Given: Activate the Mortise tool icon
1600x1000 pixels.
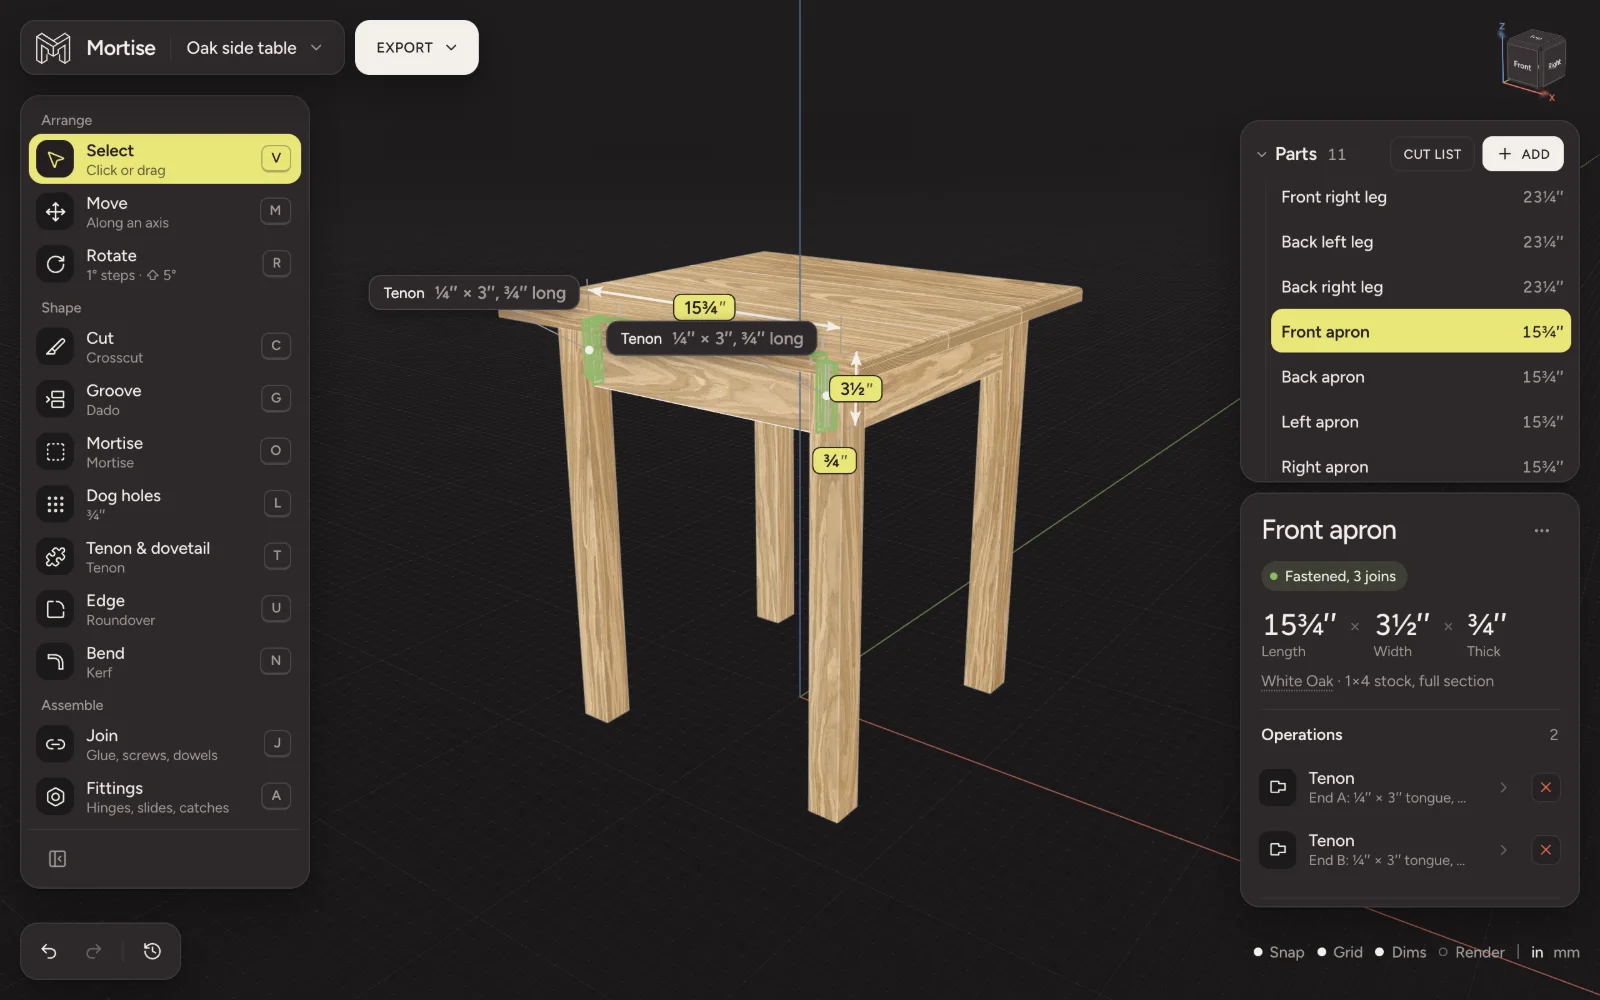Looking at the screenshot, I should [56, 452].
